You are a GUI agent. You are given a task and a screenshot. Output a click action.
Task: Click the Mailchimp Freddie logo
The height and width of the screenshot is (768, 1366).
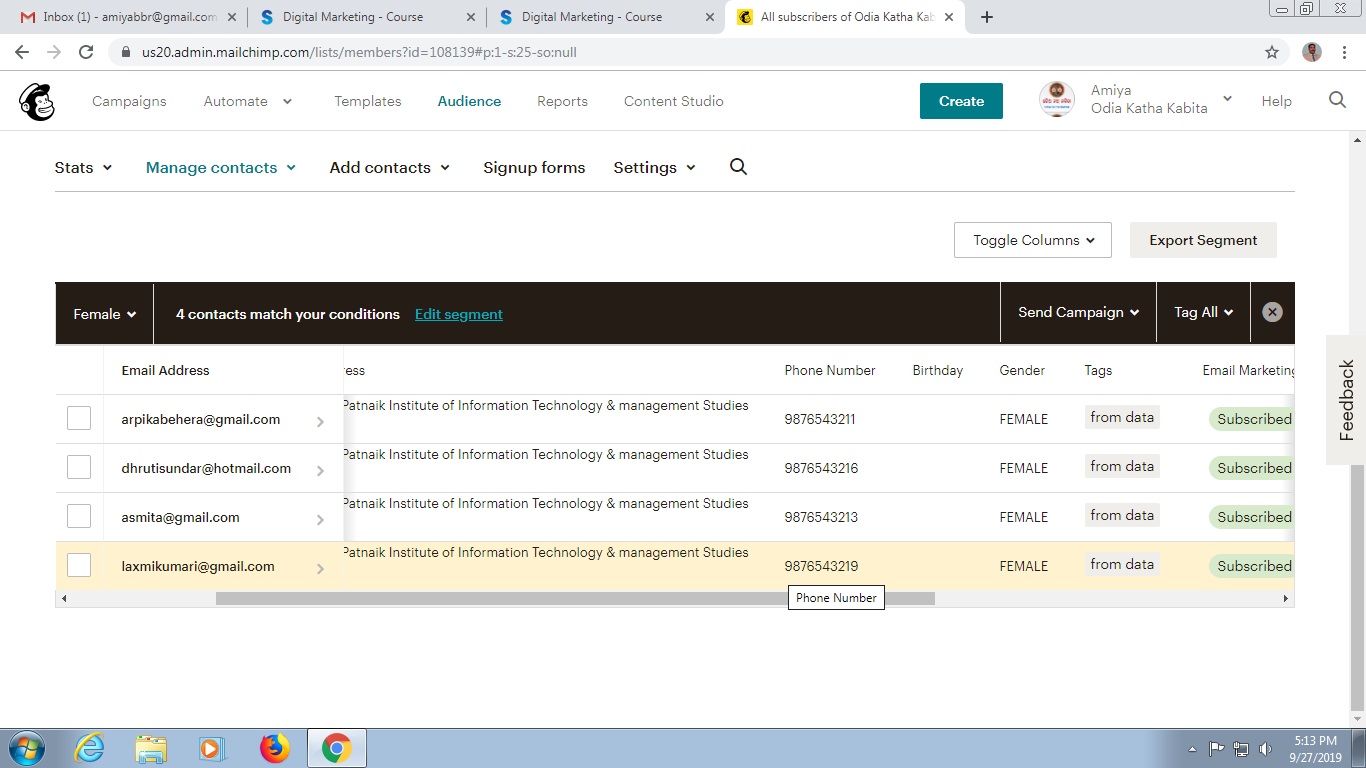click(x=37, y=101)
